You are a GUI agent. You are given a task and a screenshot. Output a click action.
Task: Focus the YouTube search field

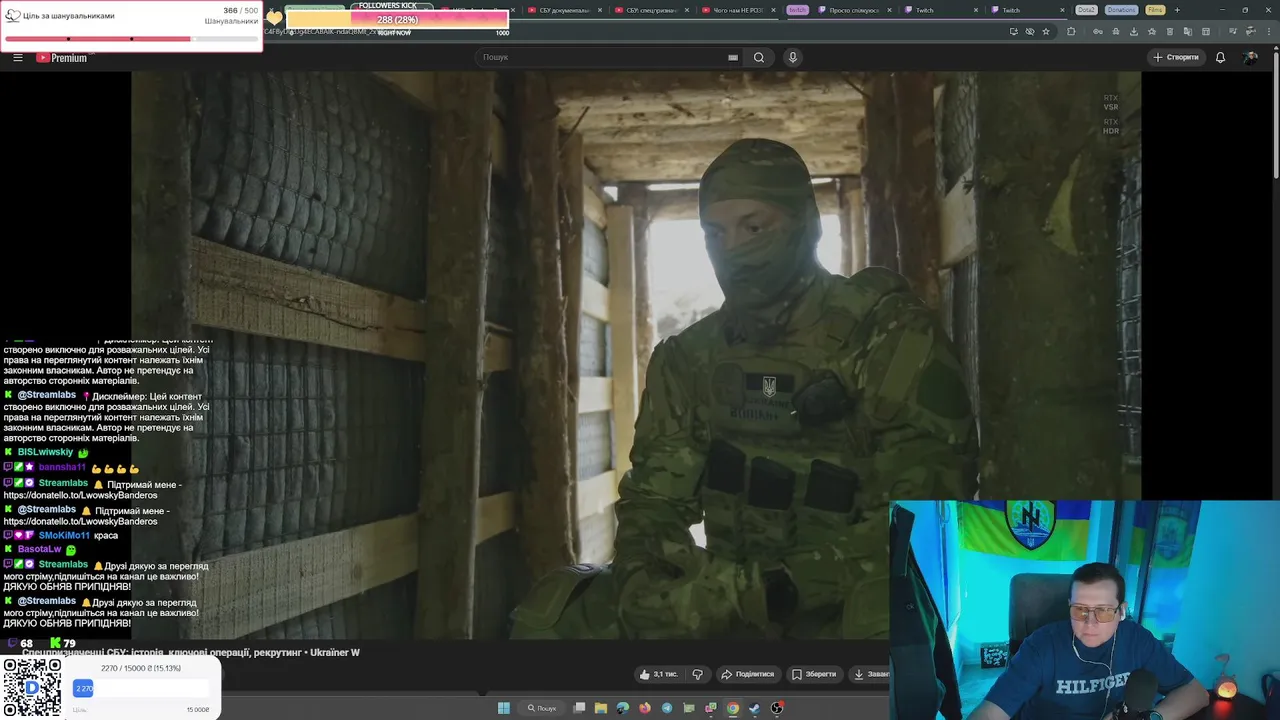coord(603,57)
